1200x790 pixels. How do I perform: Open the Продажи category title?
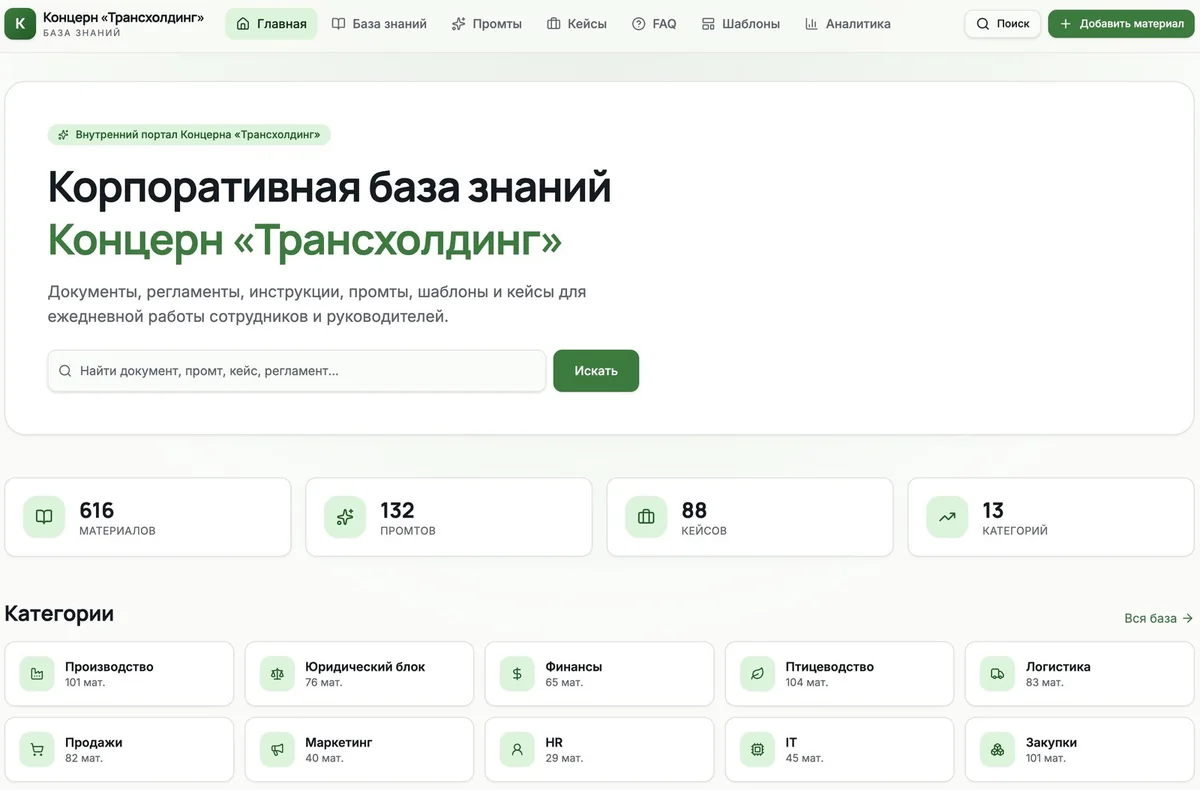click(94, 742)
